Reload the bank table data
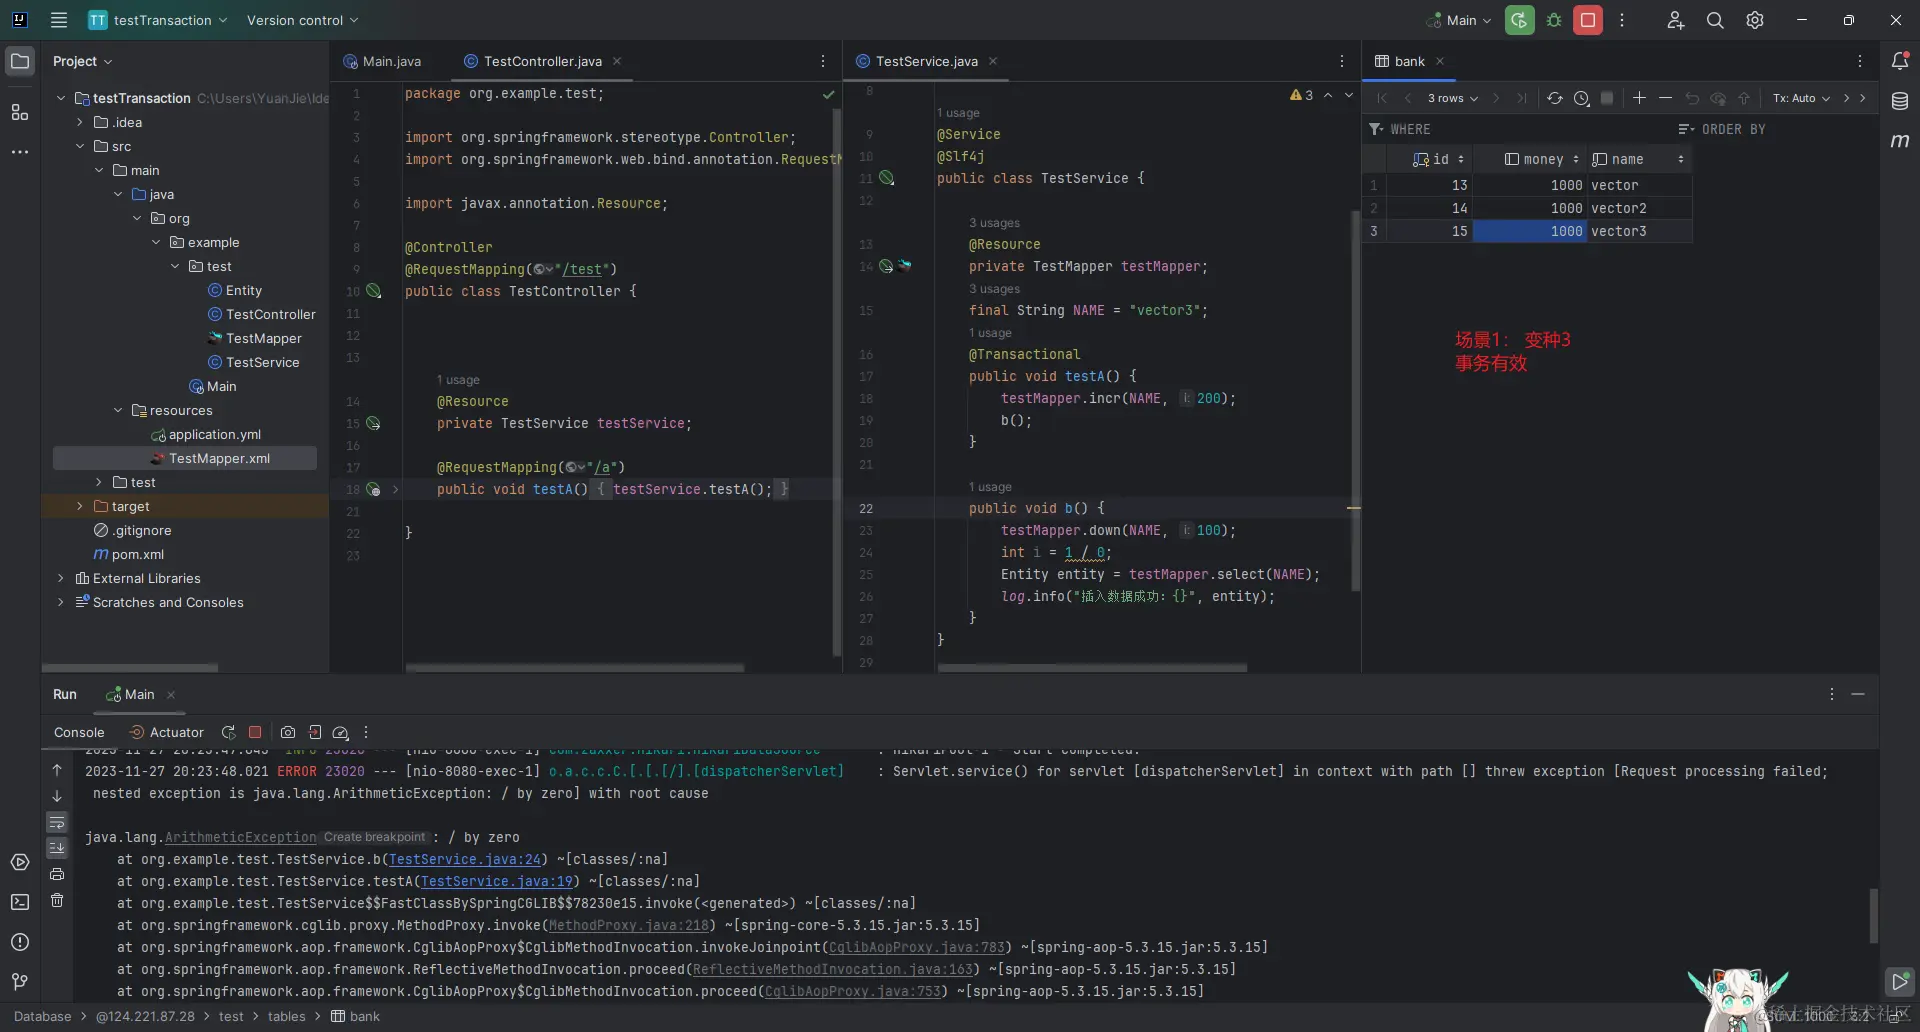This screenshot has height=1032, width=1920. pos(1554,98)
